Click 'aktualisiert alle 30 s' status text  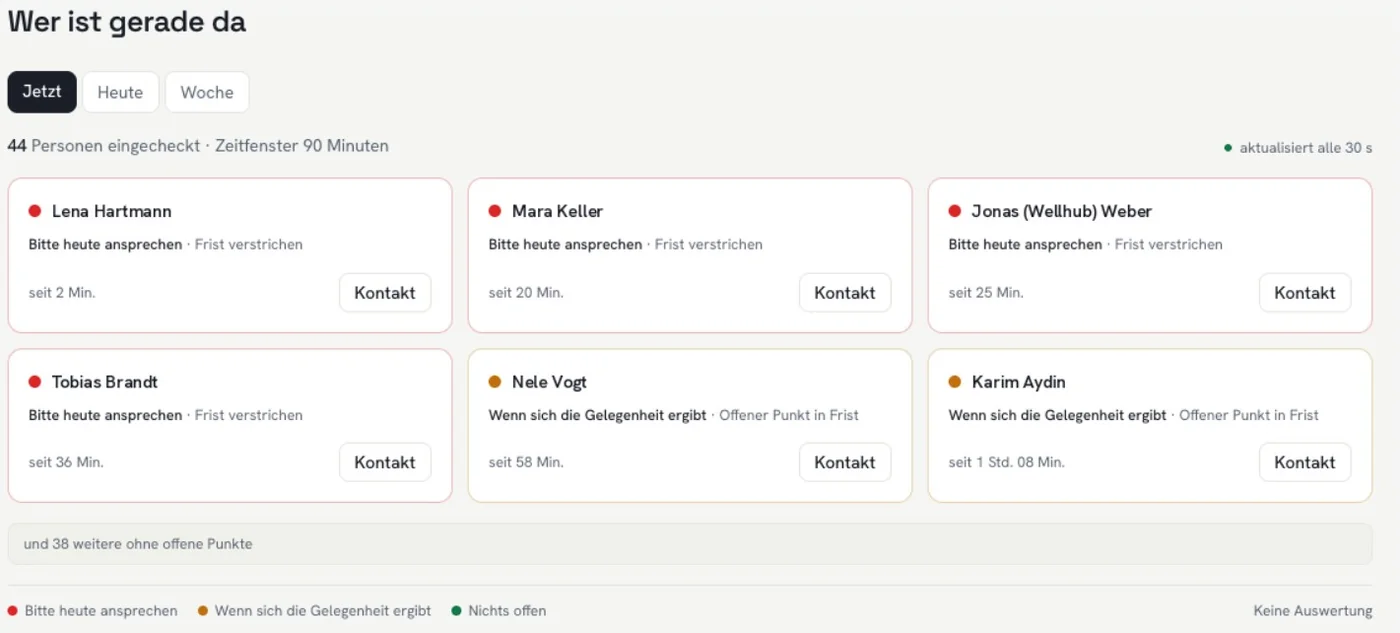pos(1306,148)
